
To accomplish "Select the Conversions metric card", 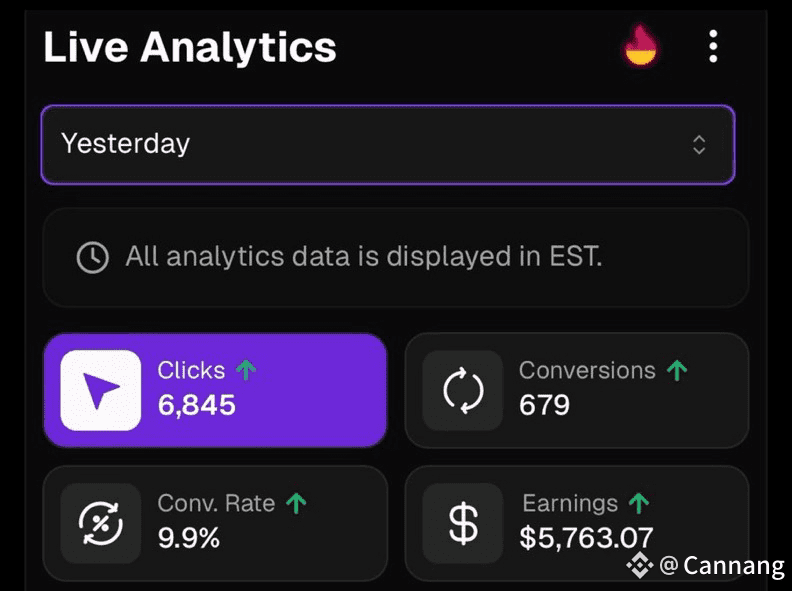I will point(577,390).
